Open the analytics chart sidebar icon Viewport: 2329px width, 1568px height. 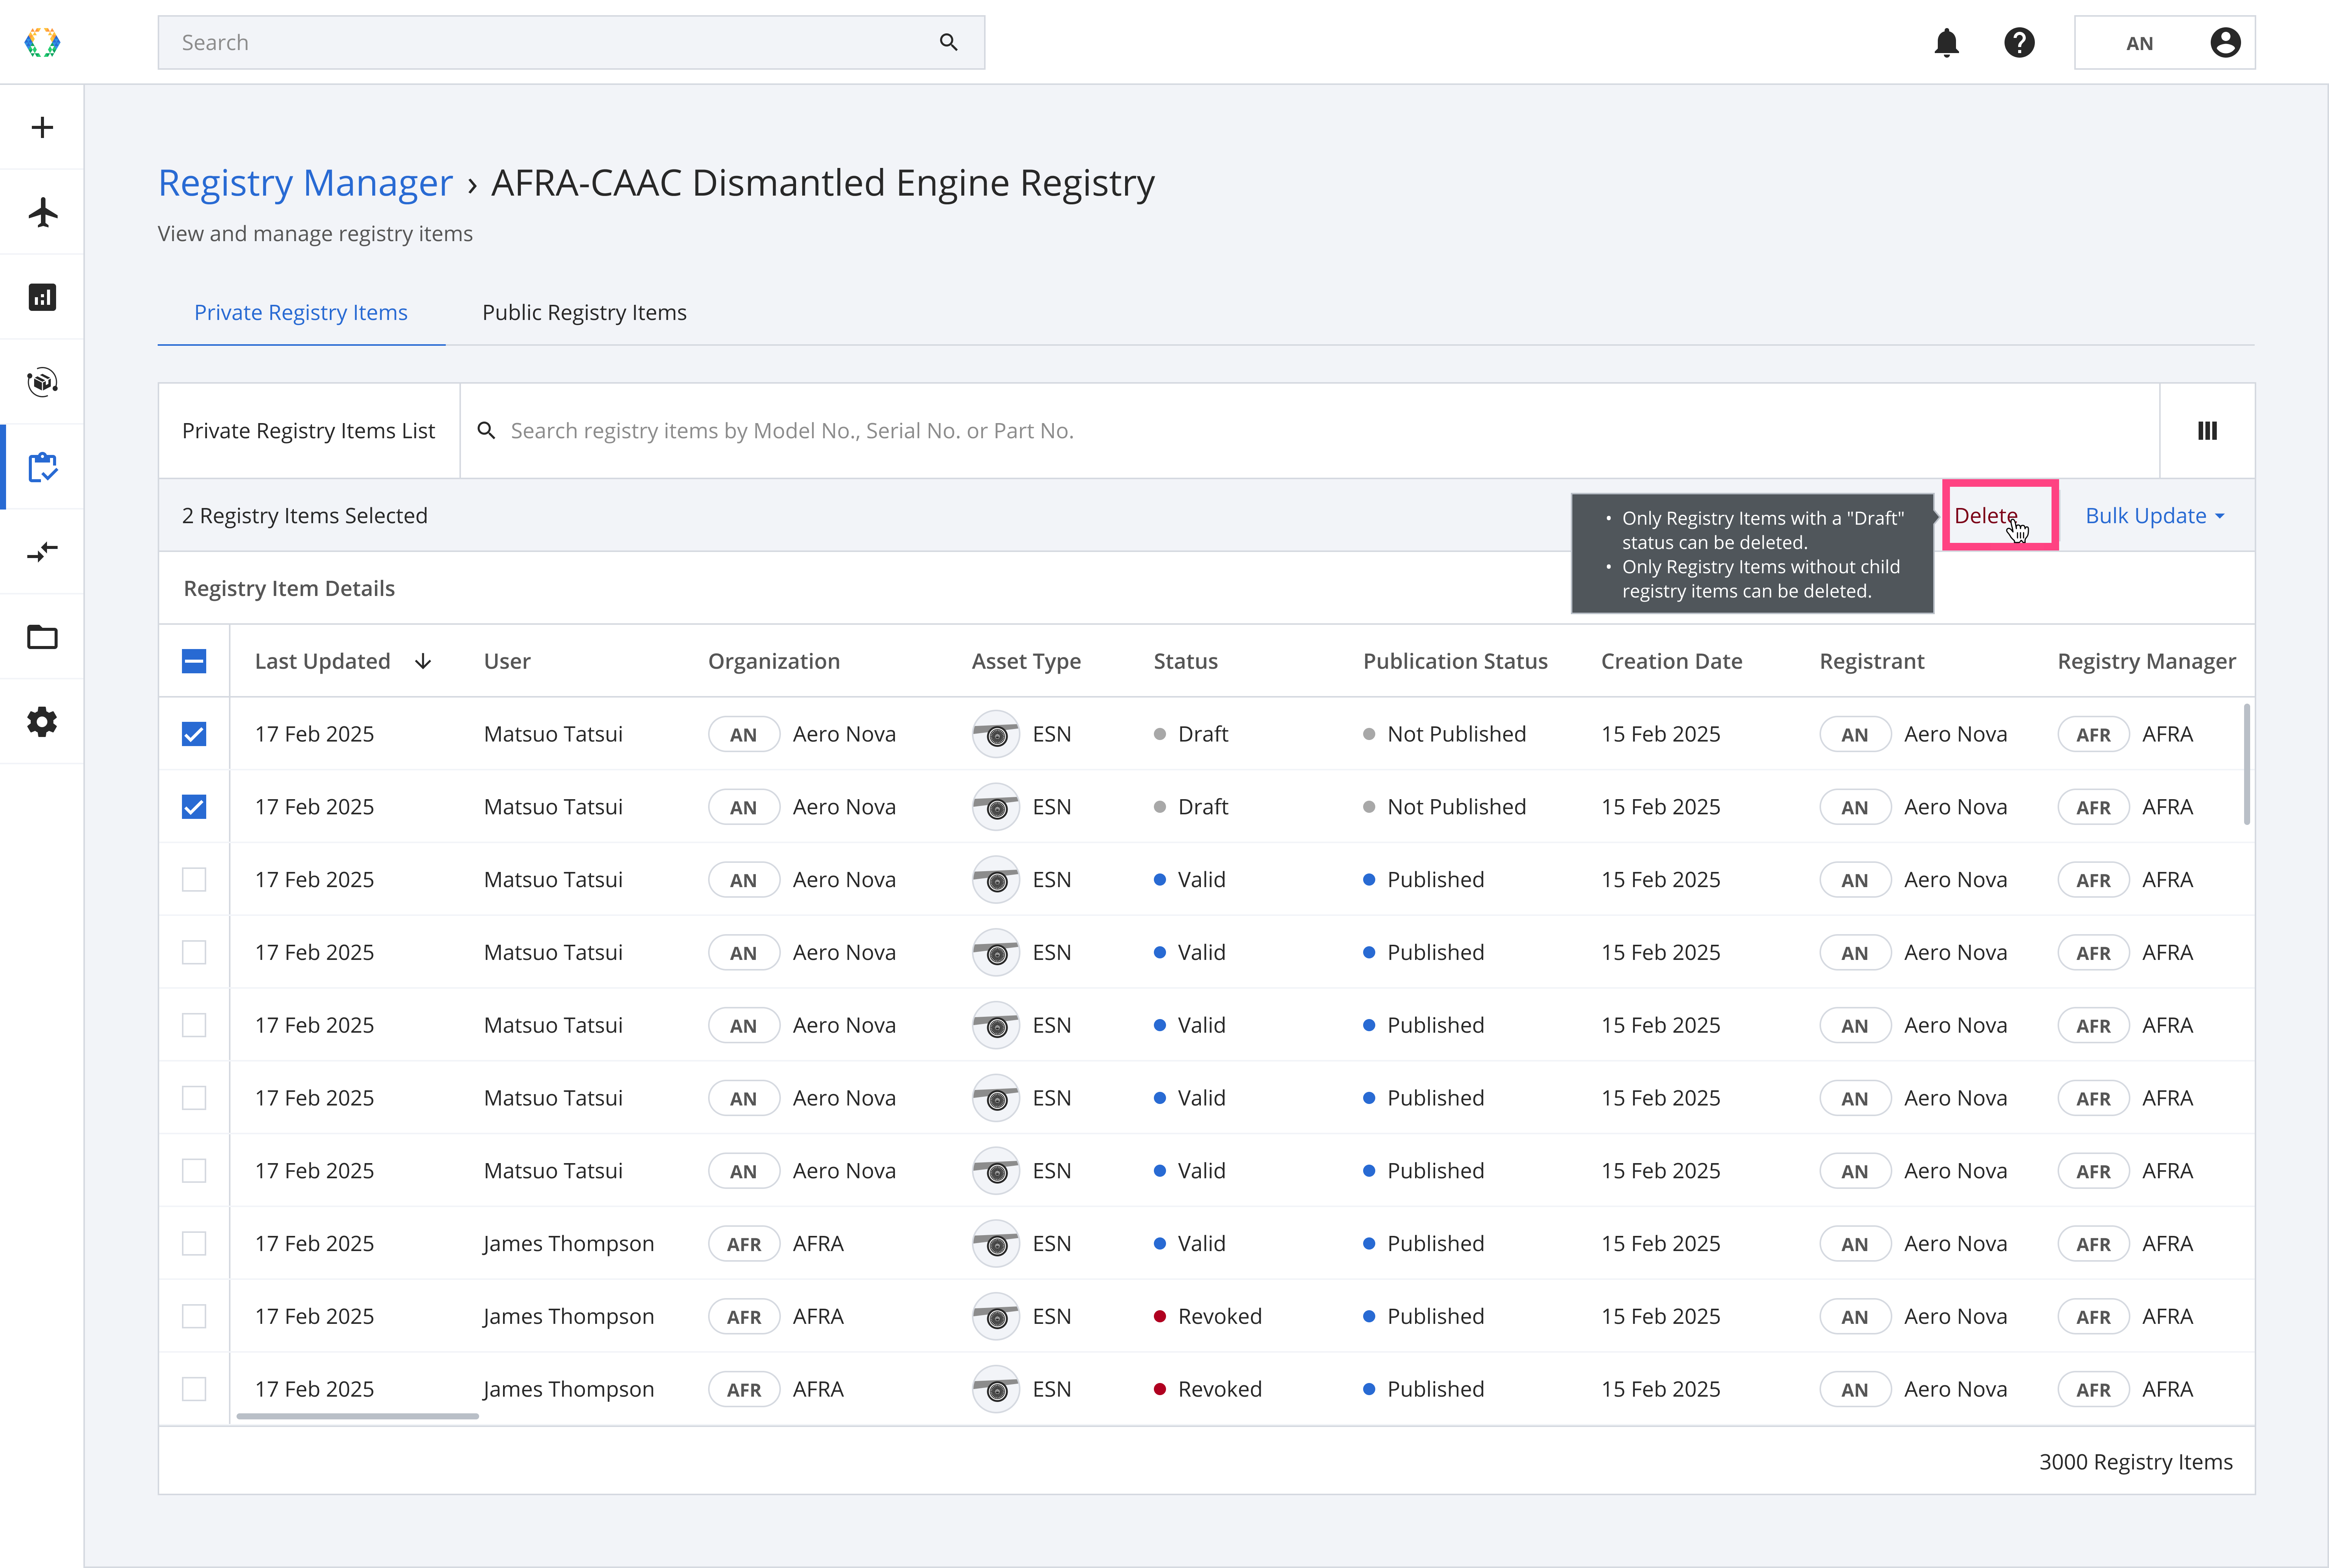pyautogui.click(x=42, y=297)
